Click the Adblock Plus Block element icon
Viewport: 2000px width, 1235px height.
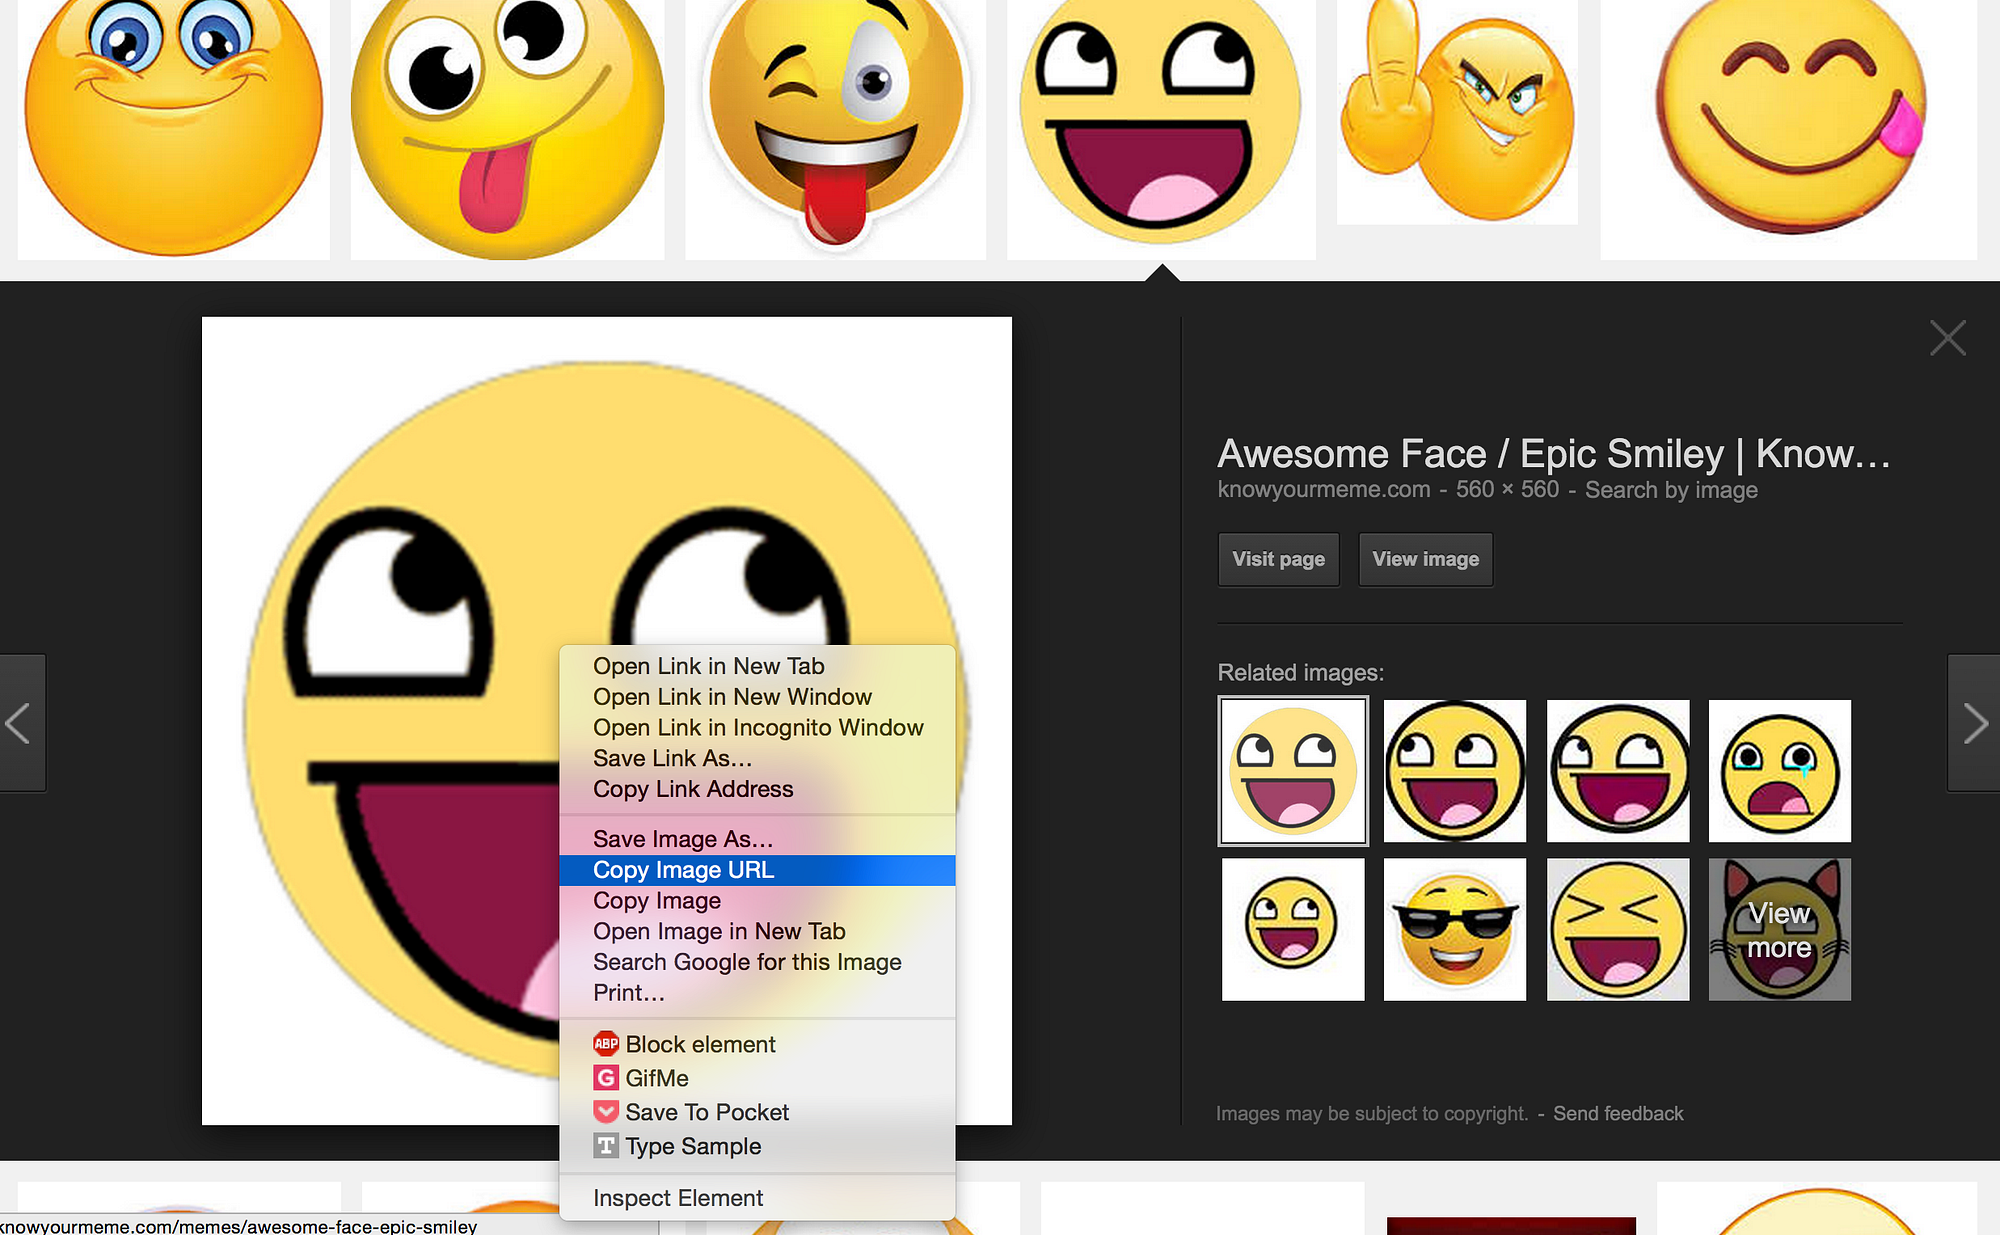tap(606, 1044)
